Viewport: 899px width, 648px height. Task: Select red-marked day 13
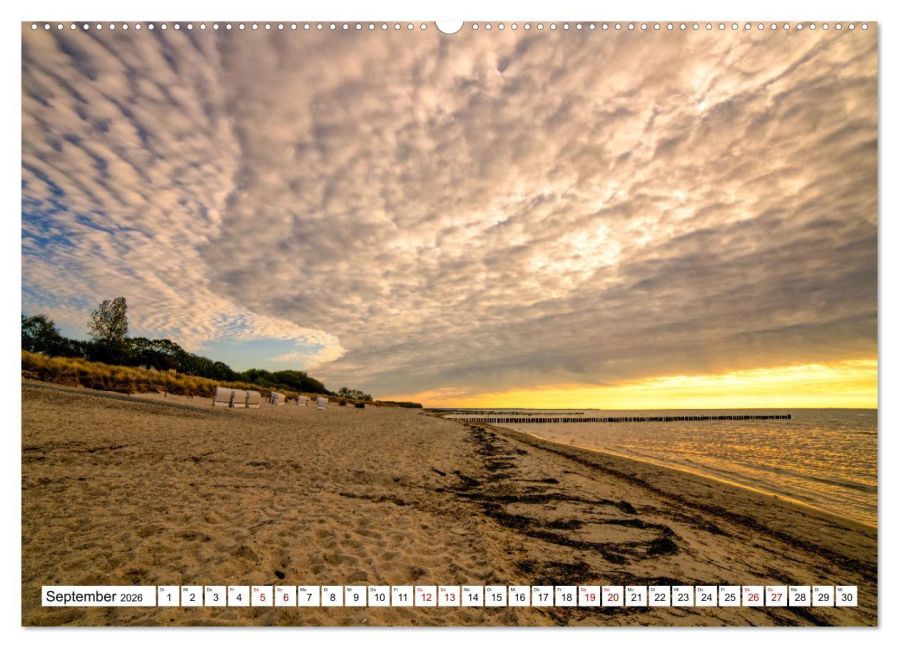coord(449,597)
